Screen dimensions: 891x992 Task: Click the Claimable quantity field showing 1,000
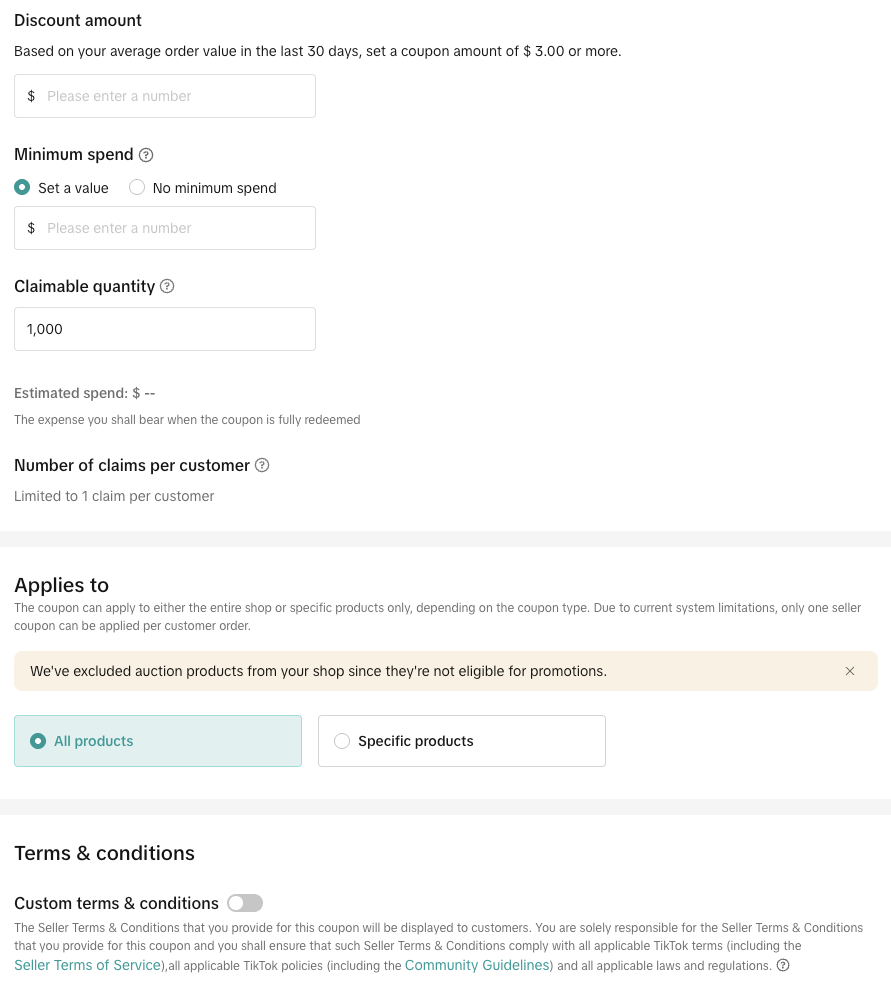(165, 329)
